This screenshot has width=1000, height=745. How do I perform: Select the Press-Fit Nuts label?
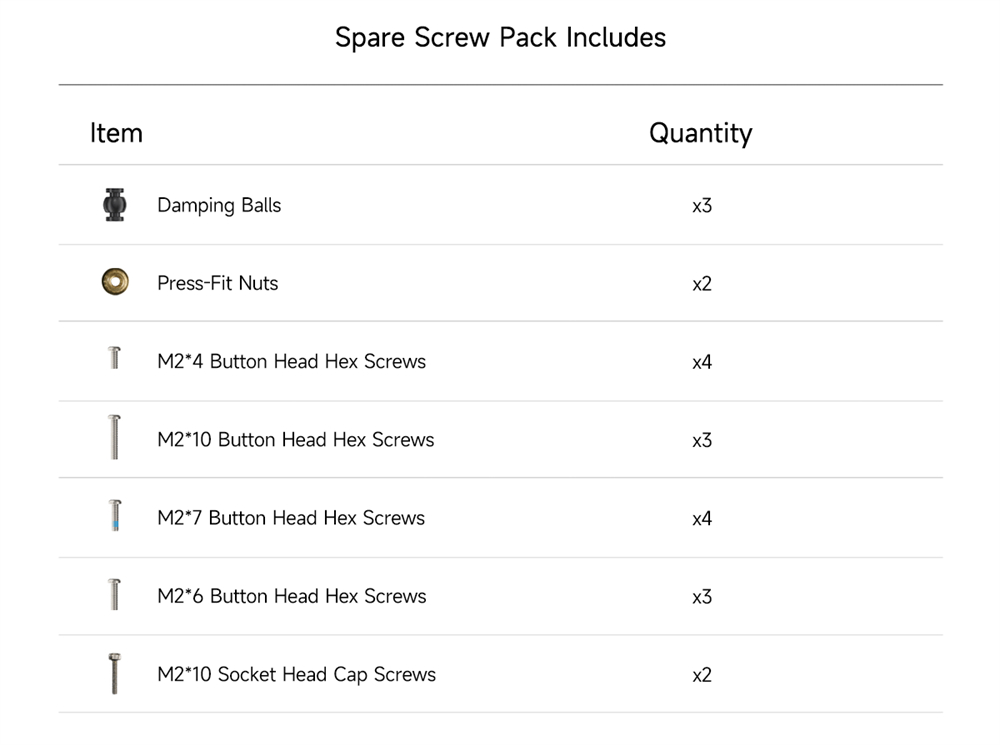pos(217,284)
